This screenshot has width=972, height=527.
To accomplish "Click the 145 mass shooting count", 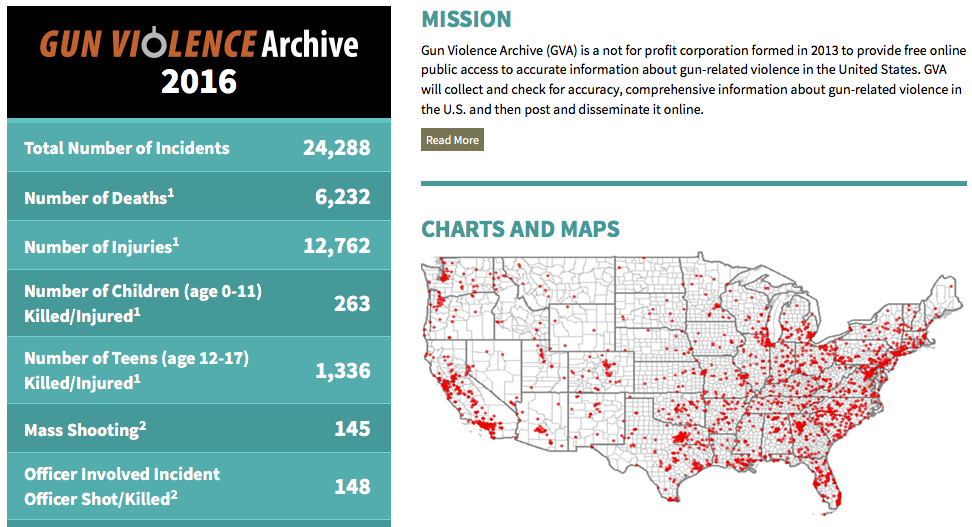I will point(352,429).
